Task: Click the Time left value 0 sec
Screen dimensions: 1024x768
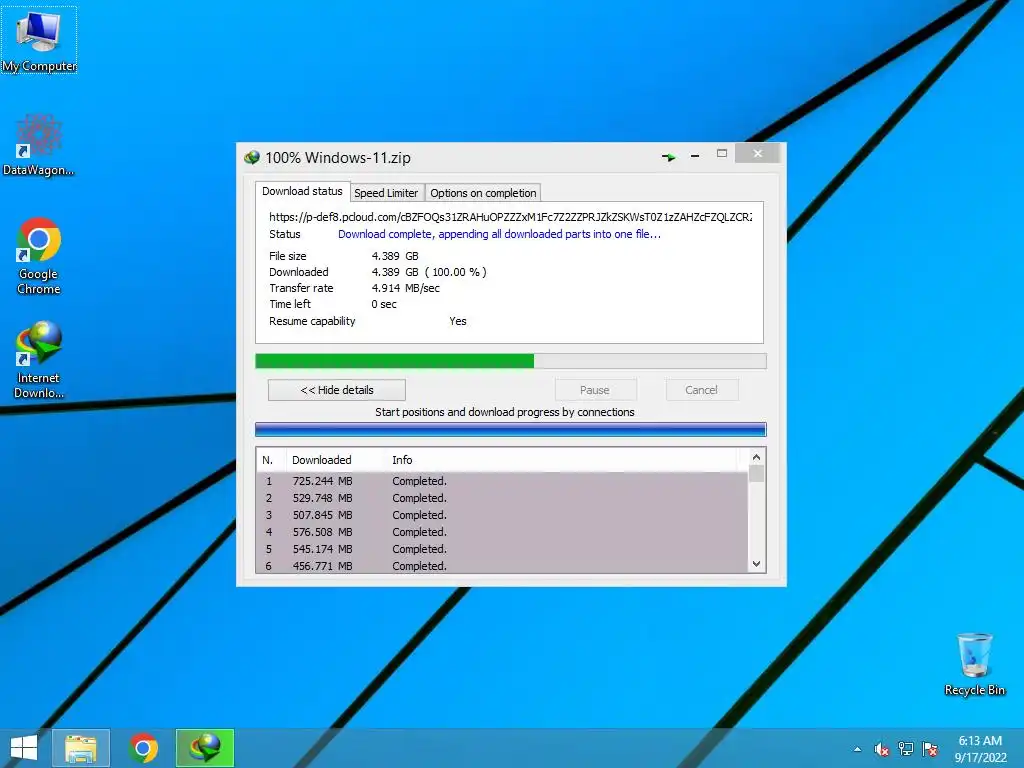Action: [x=384, y=304]
